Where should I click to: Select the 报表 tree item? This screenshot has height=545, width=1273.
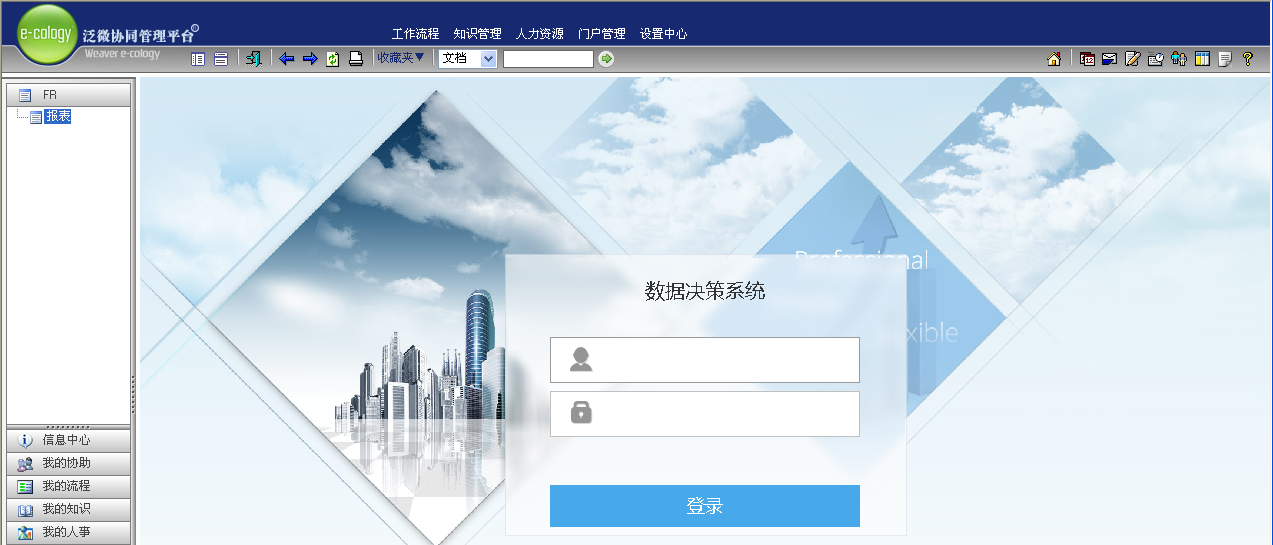point(58,116)
